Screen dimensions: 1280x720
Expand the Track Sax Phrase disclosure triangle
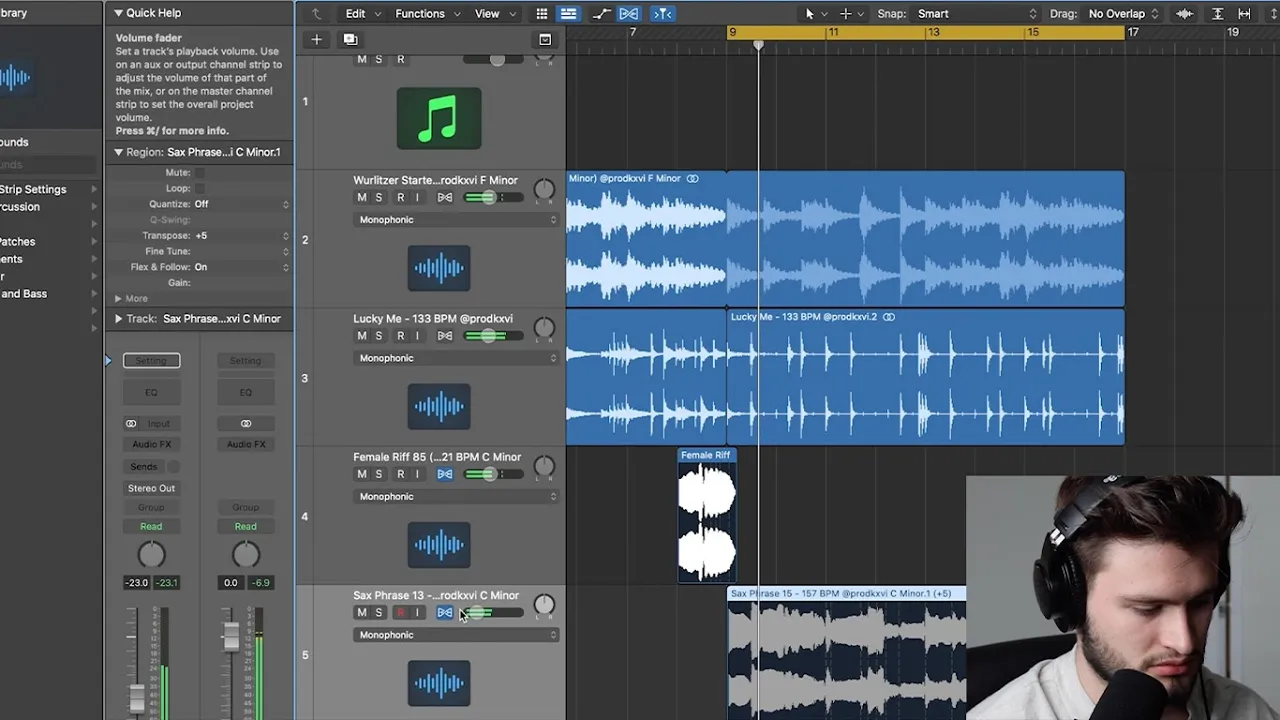(x=118, y=319)
